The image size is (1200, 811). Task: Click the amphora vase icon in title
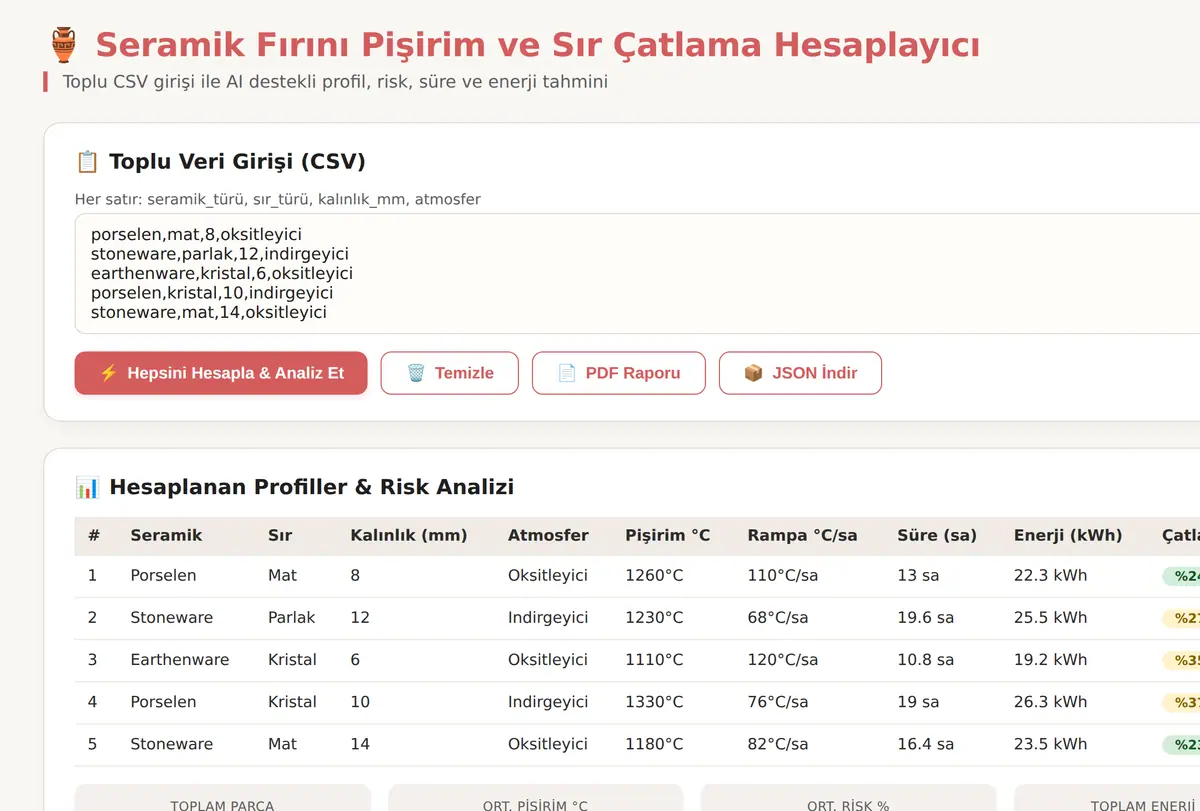(62, 45)
